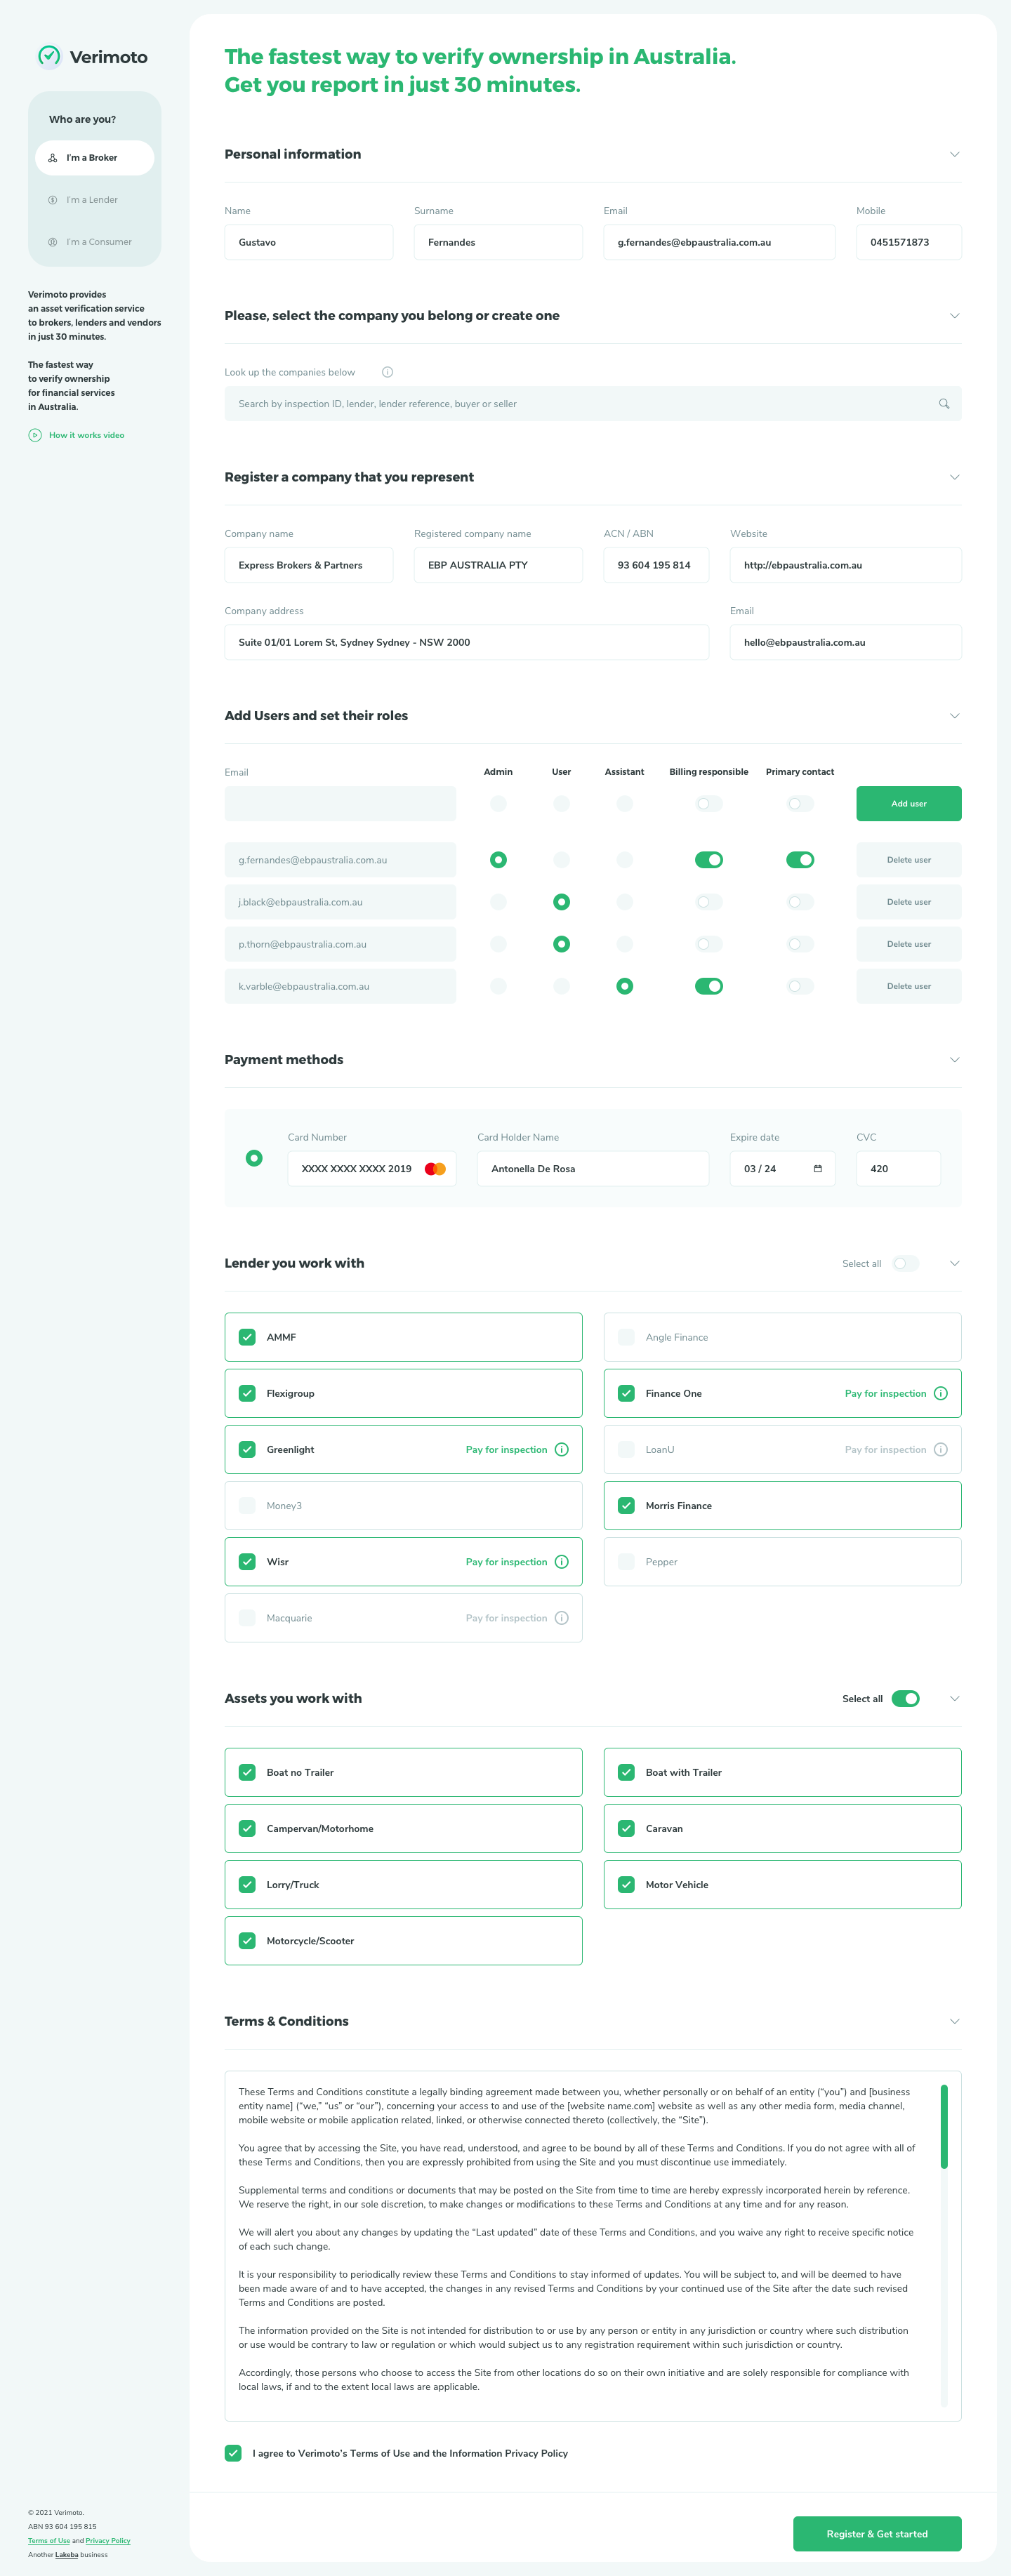Click Pay for inspection on Greenlight

click(x=507, y=1449)
